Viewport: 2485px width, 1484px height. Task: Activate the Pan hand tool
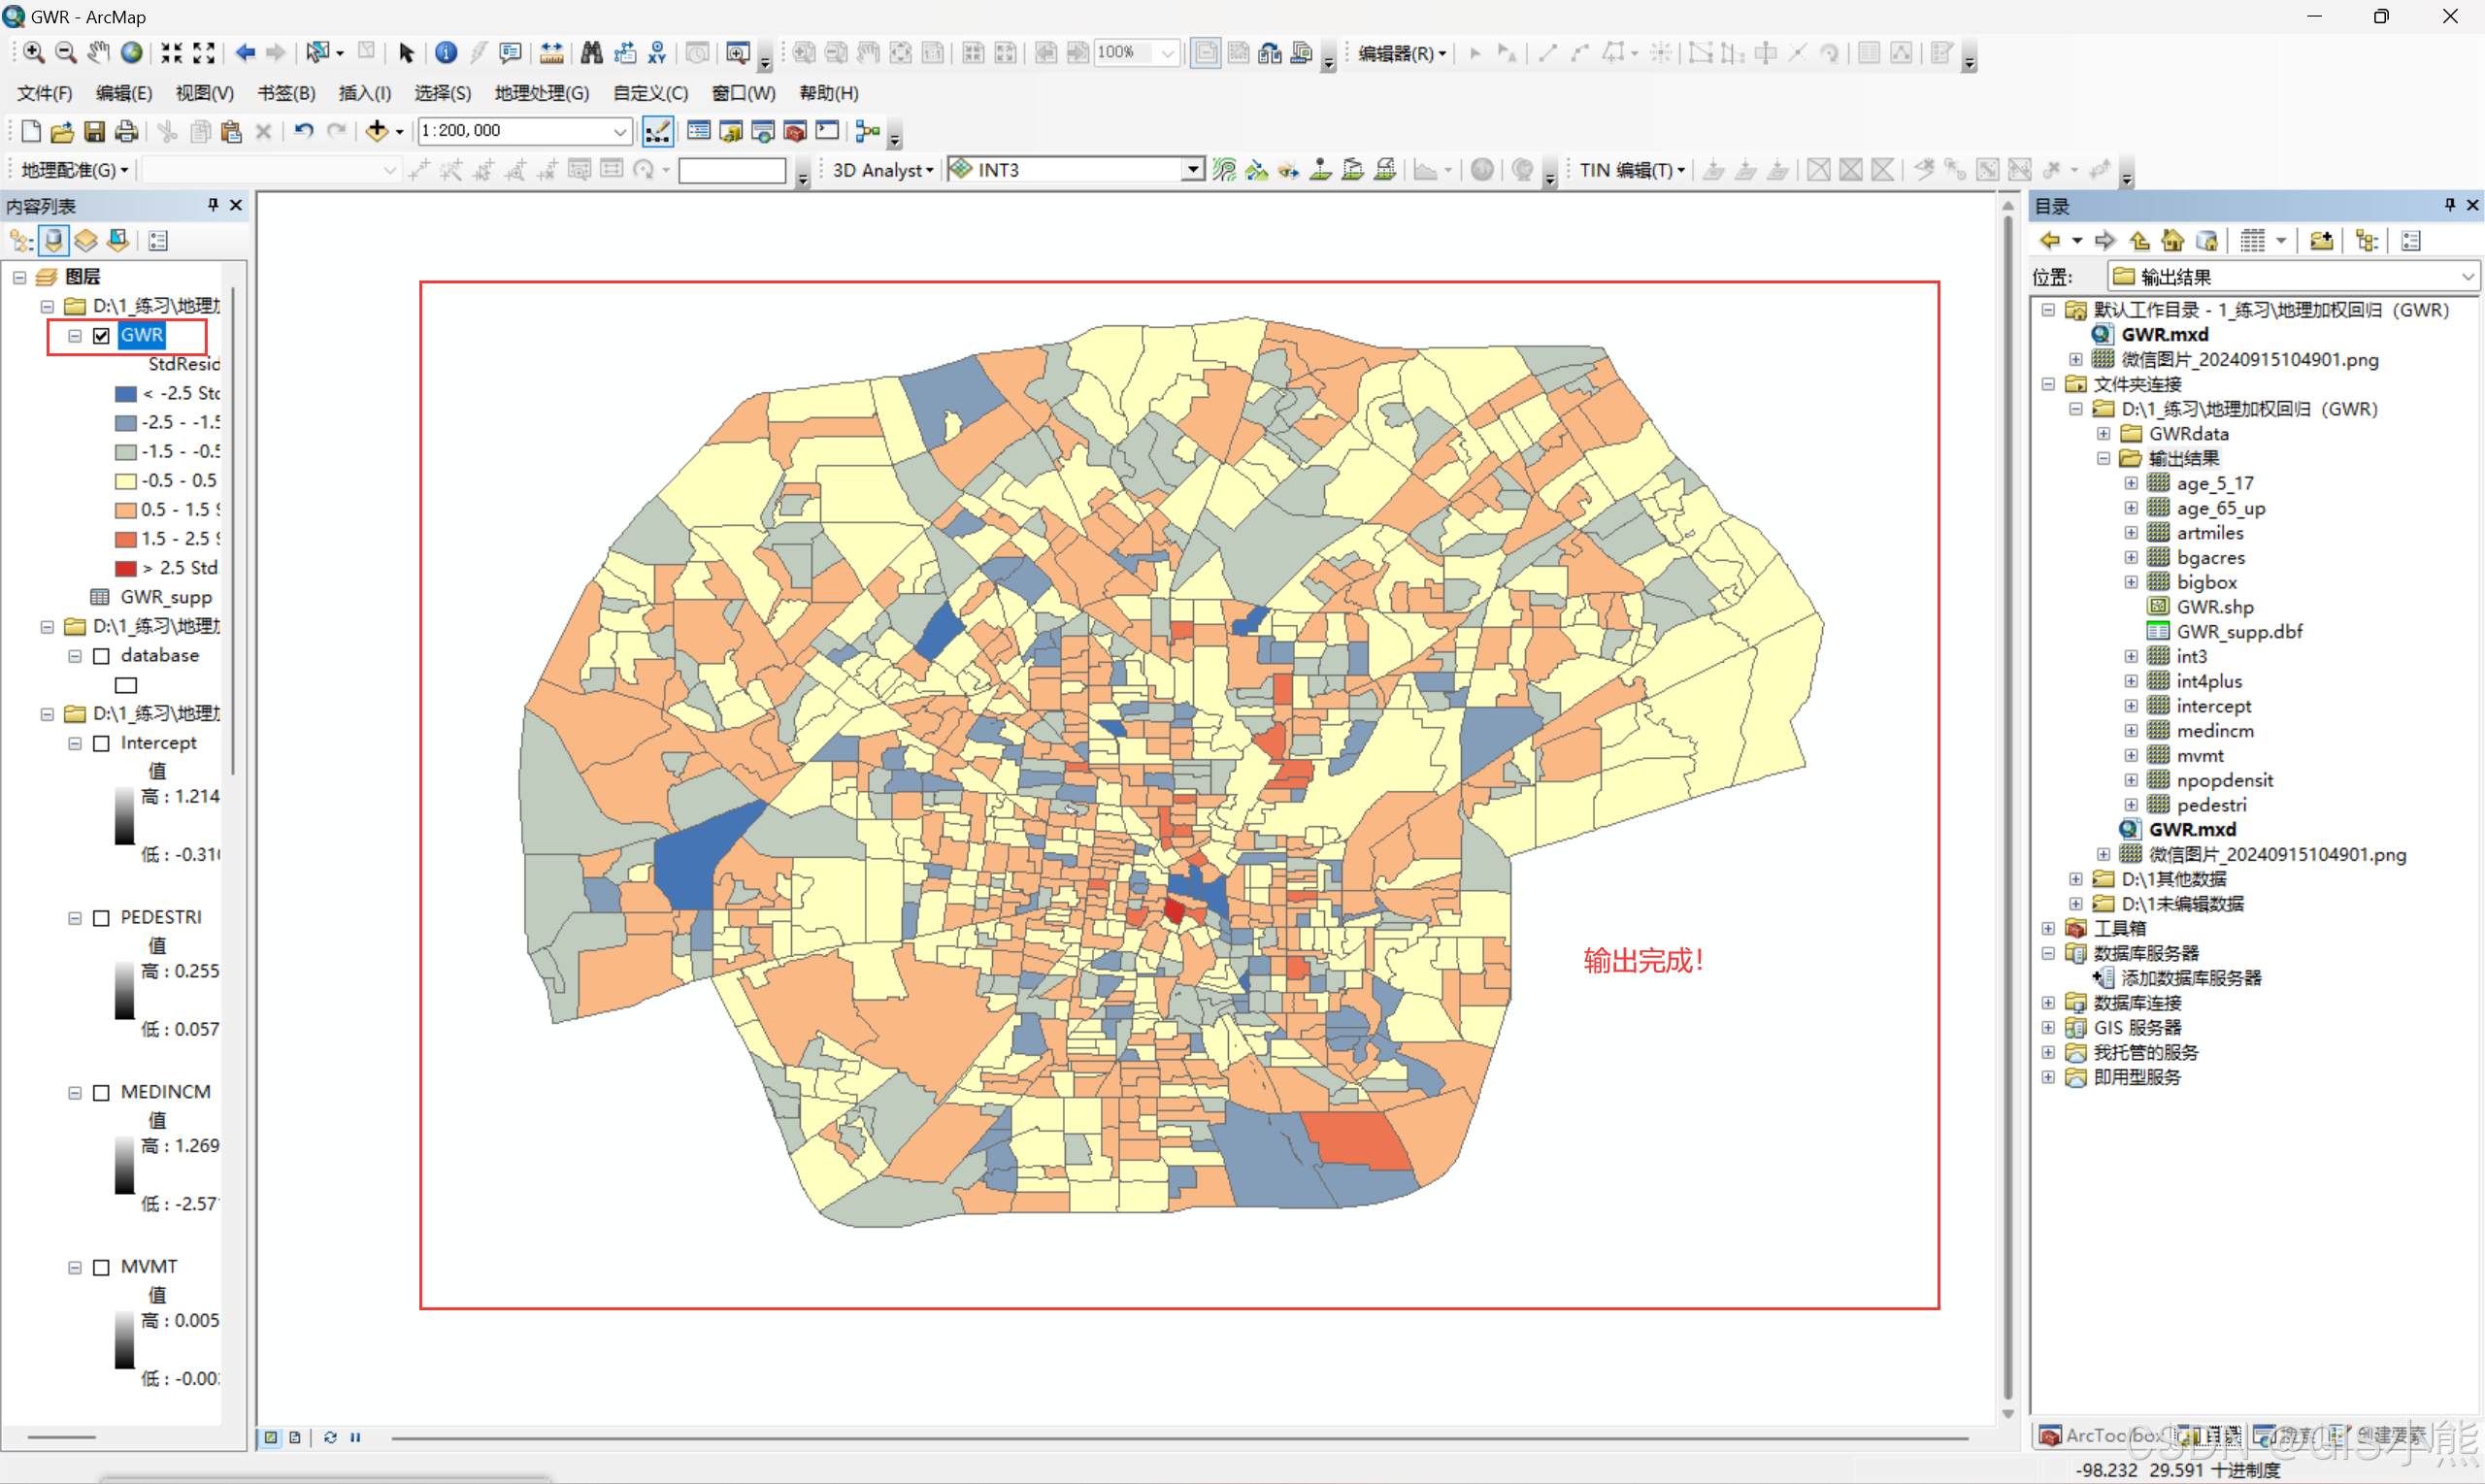coord(98,53)
